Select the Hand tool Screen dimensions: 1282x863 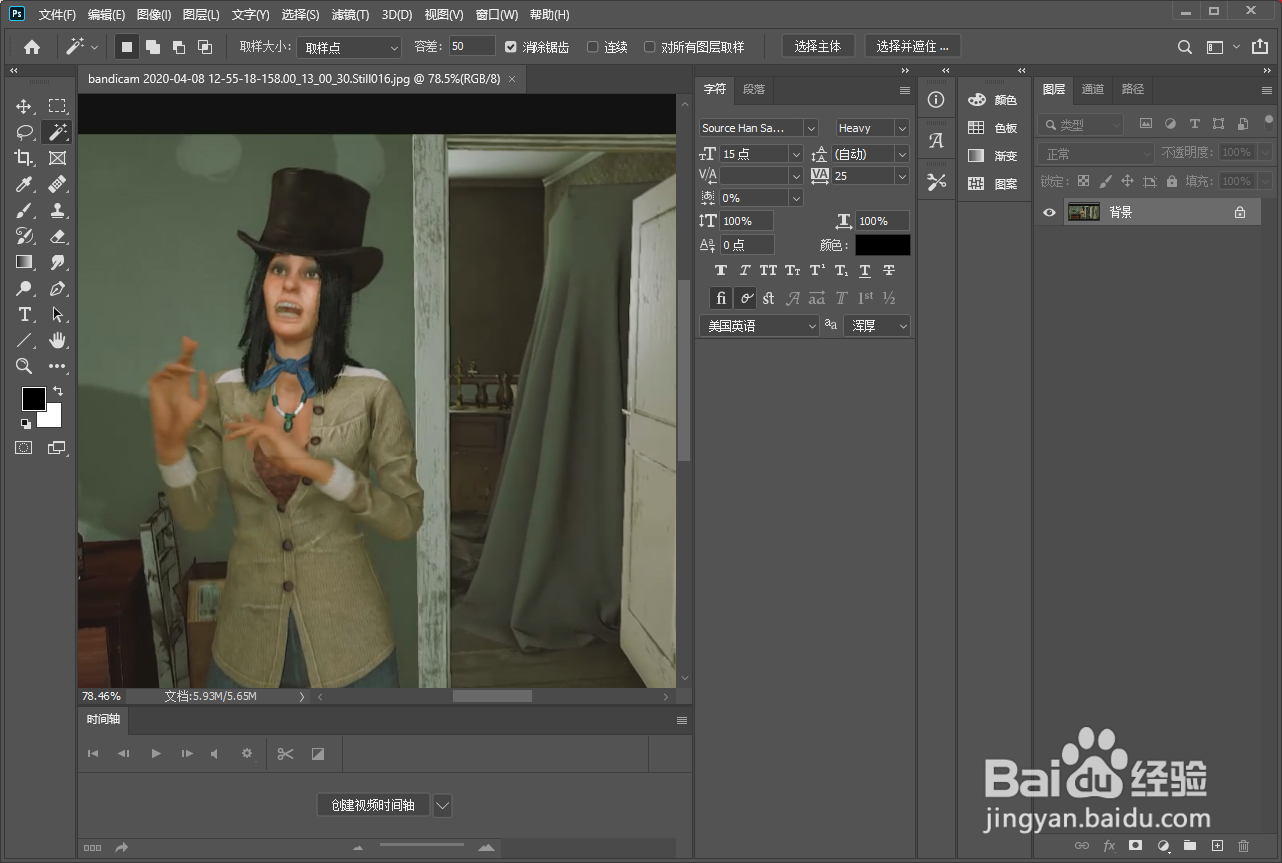[x=57, y=340]
